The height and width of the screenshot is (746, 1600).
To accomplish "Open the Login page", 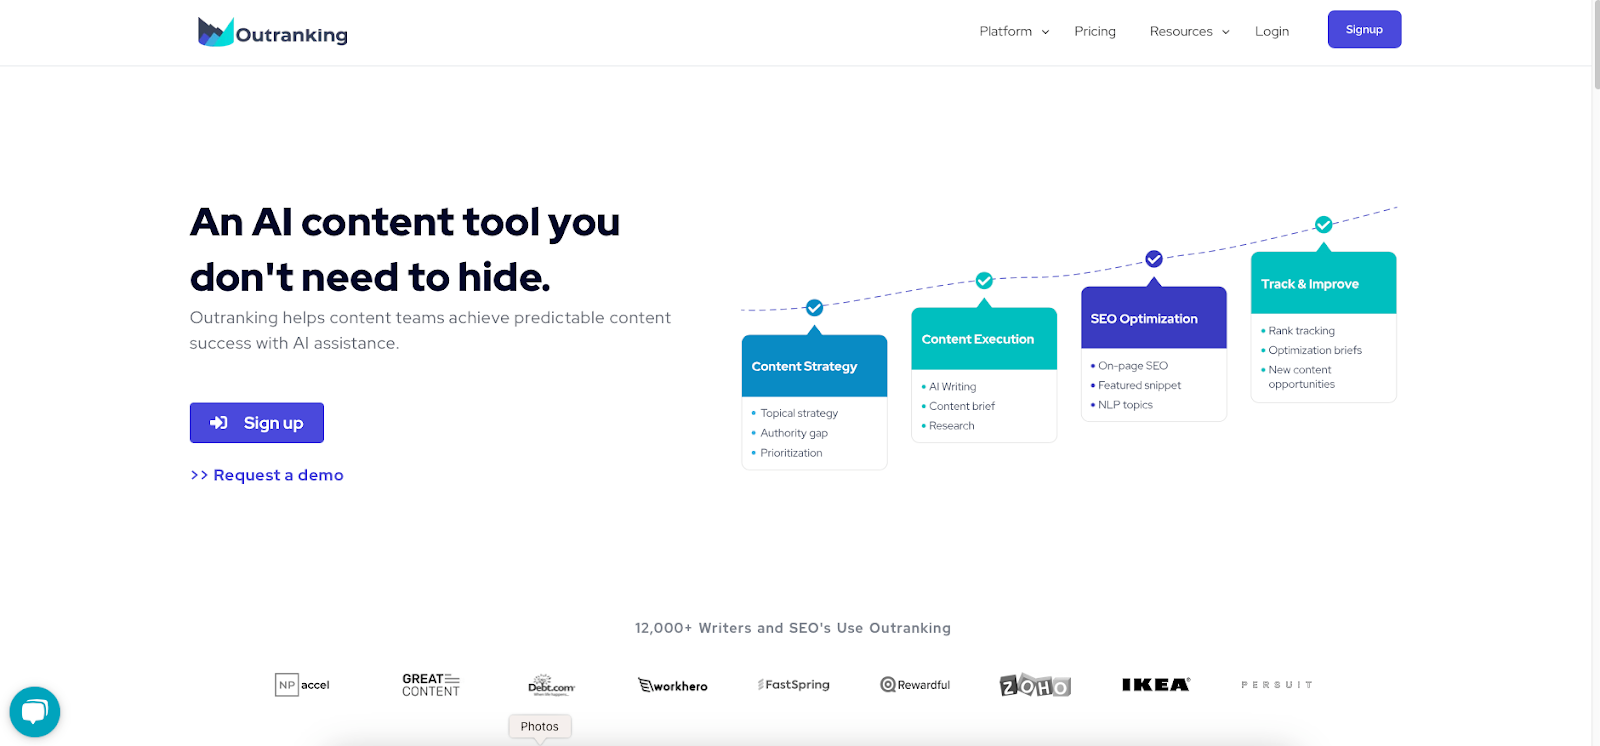I will pos(1272,31).
